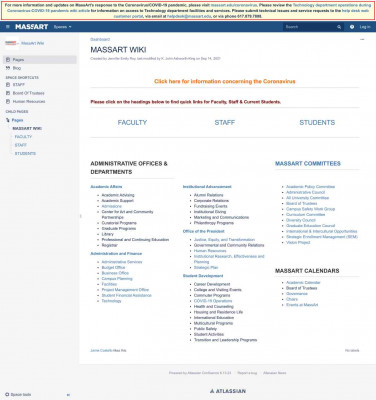The height and width of the screenshot is (400, 376).
Task: Open Events at MassArt calendar link
Action: click(302, 305)
